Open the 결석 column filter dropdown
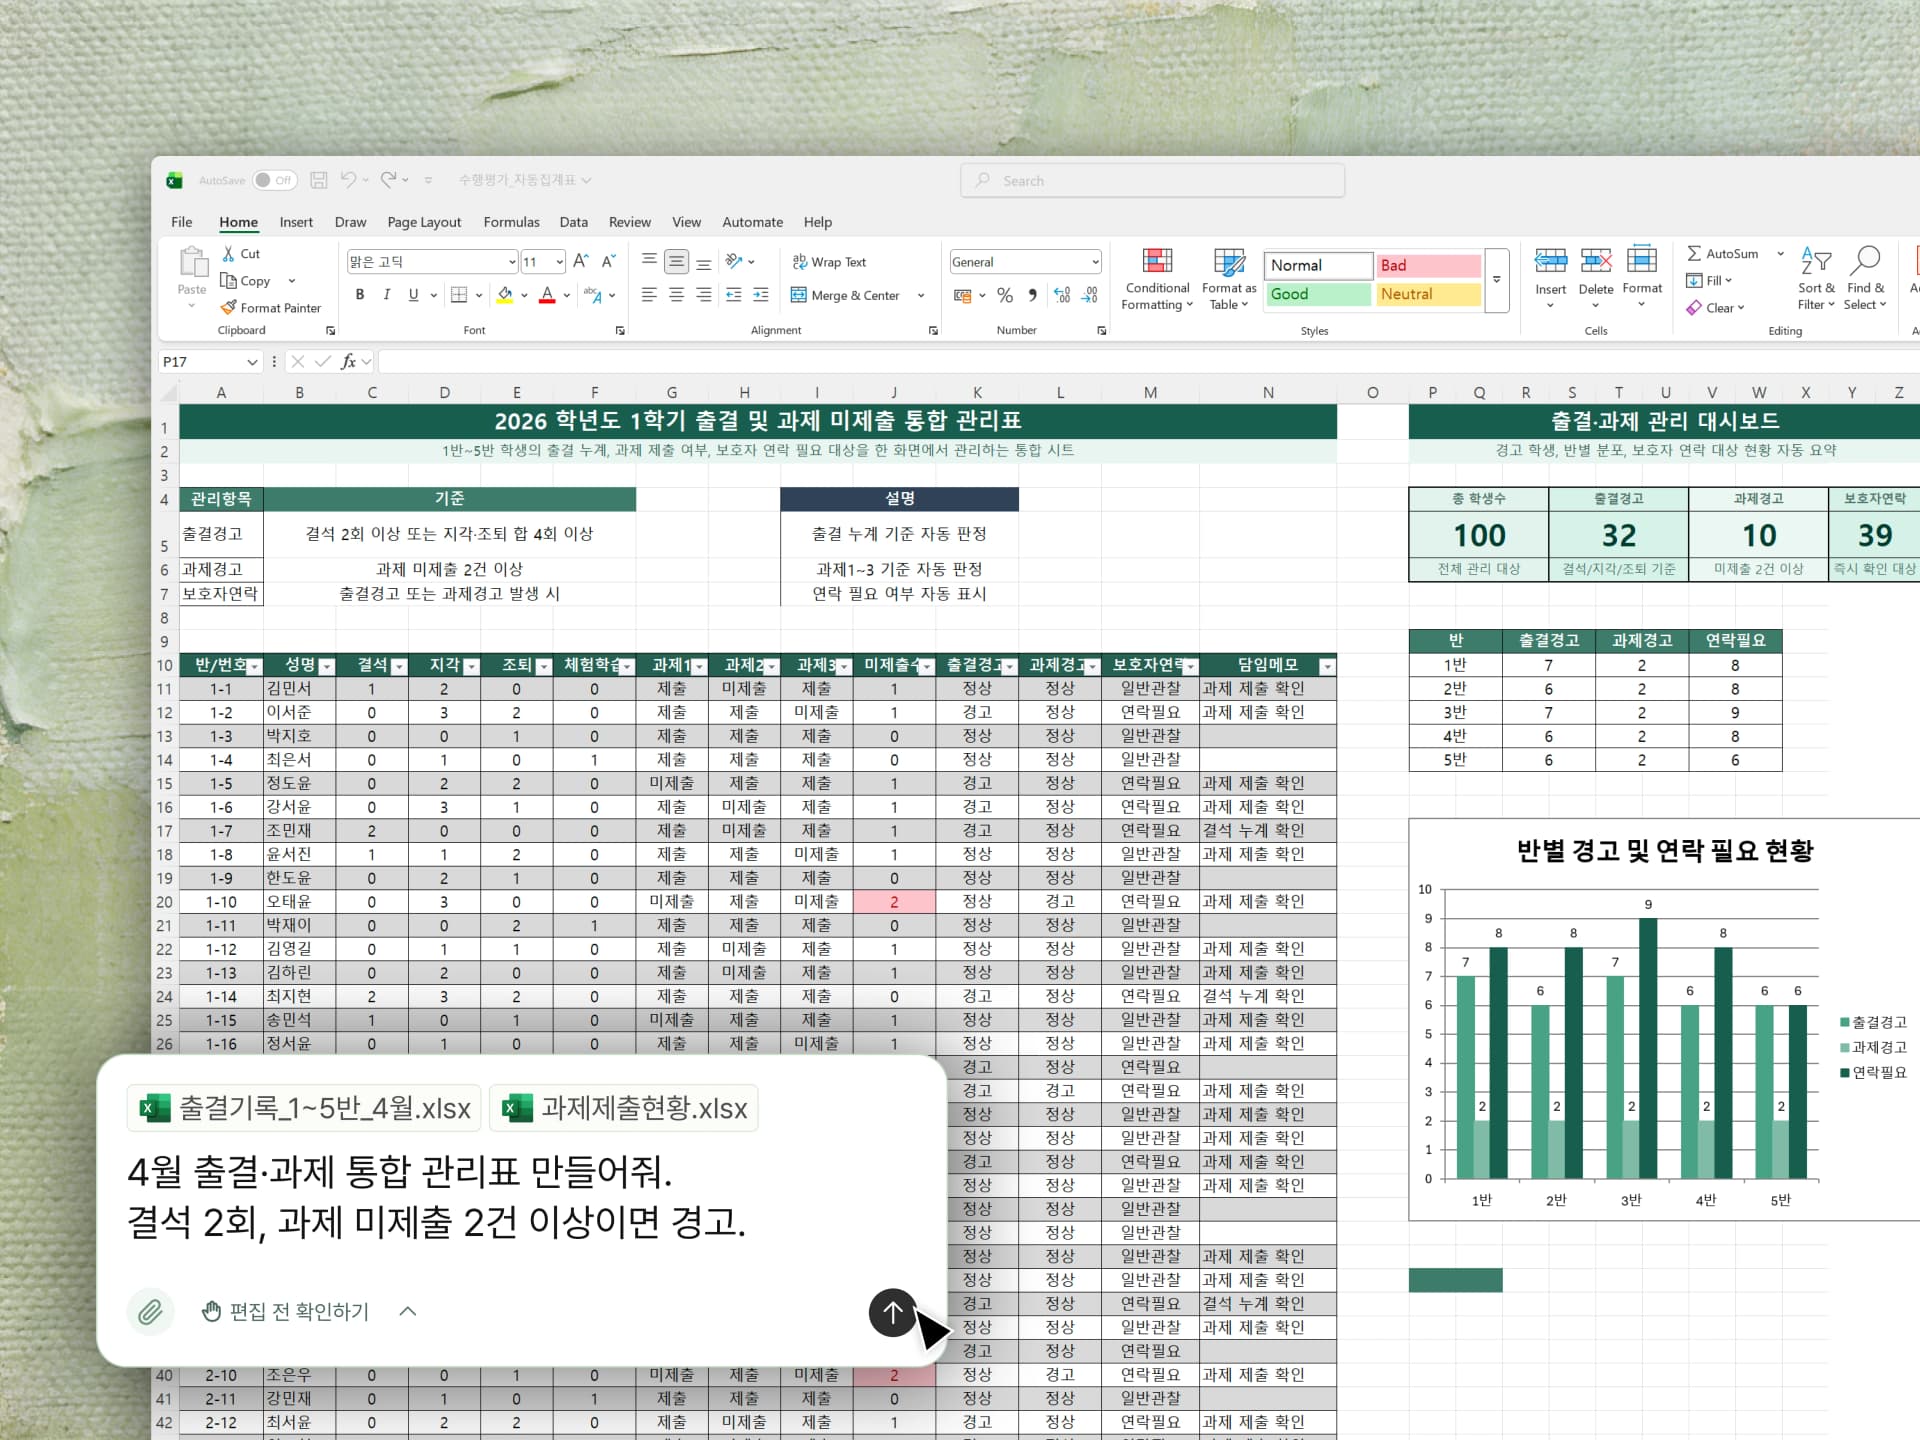Screen dimensions: 1920x1440 pyautogui.click(x=399, y=666)
